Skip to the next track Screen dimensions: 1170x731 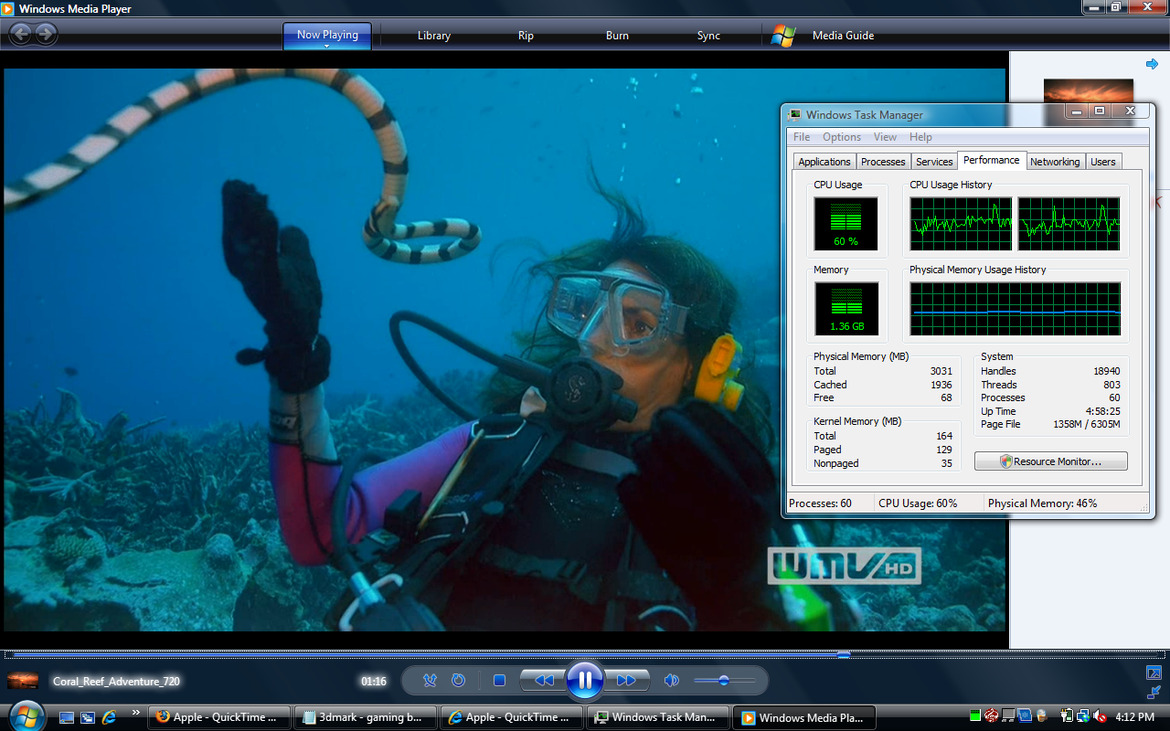point(625,680)
